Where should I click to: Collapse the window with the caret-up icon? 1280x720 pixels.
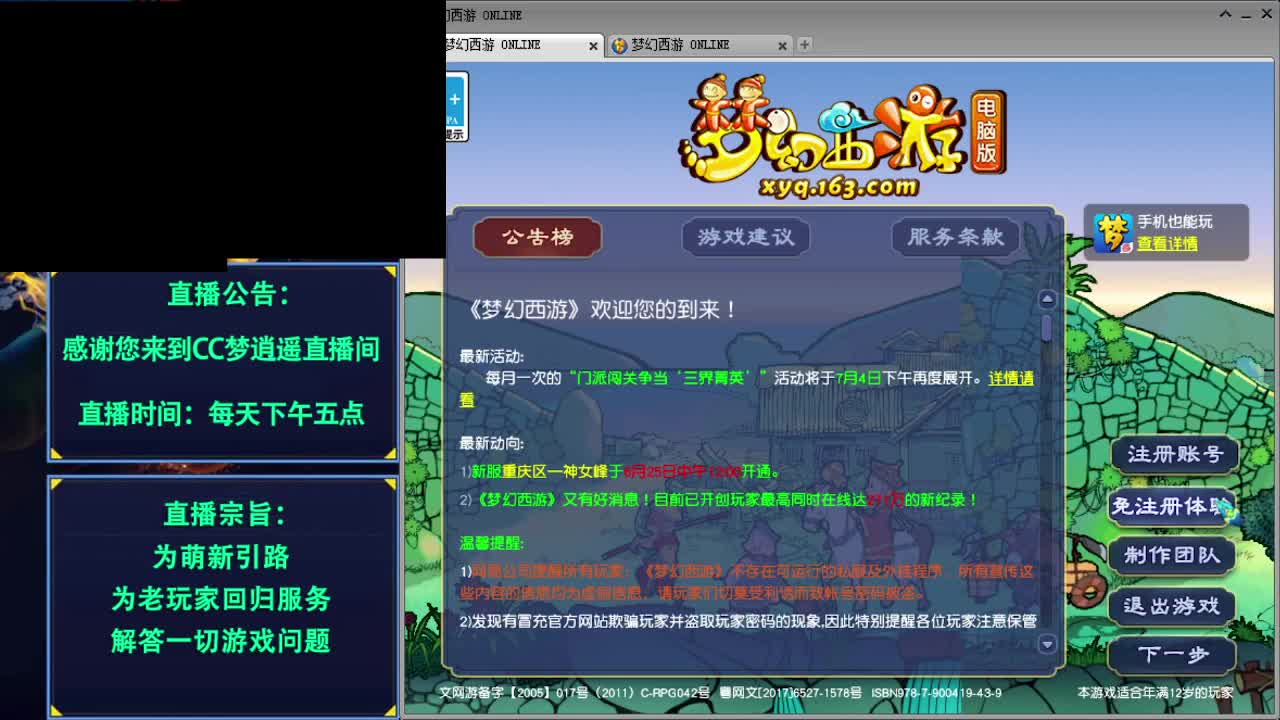[x=1225, y=15]
